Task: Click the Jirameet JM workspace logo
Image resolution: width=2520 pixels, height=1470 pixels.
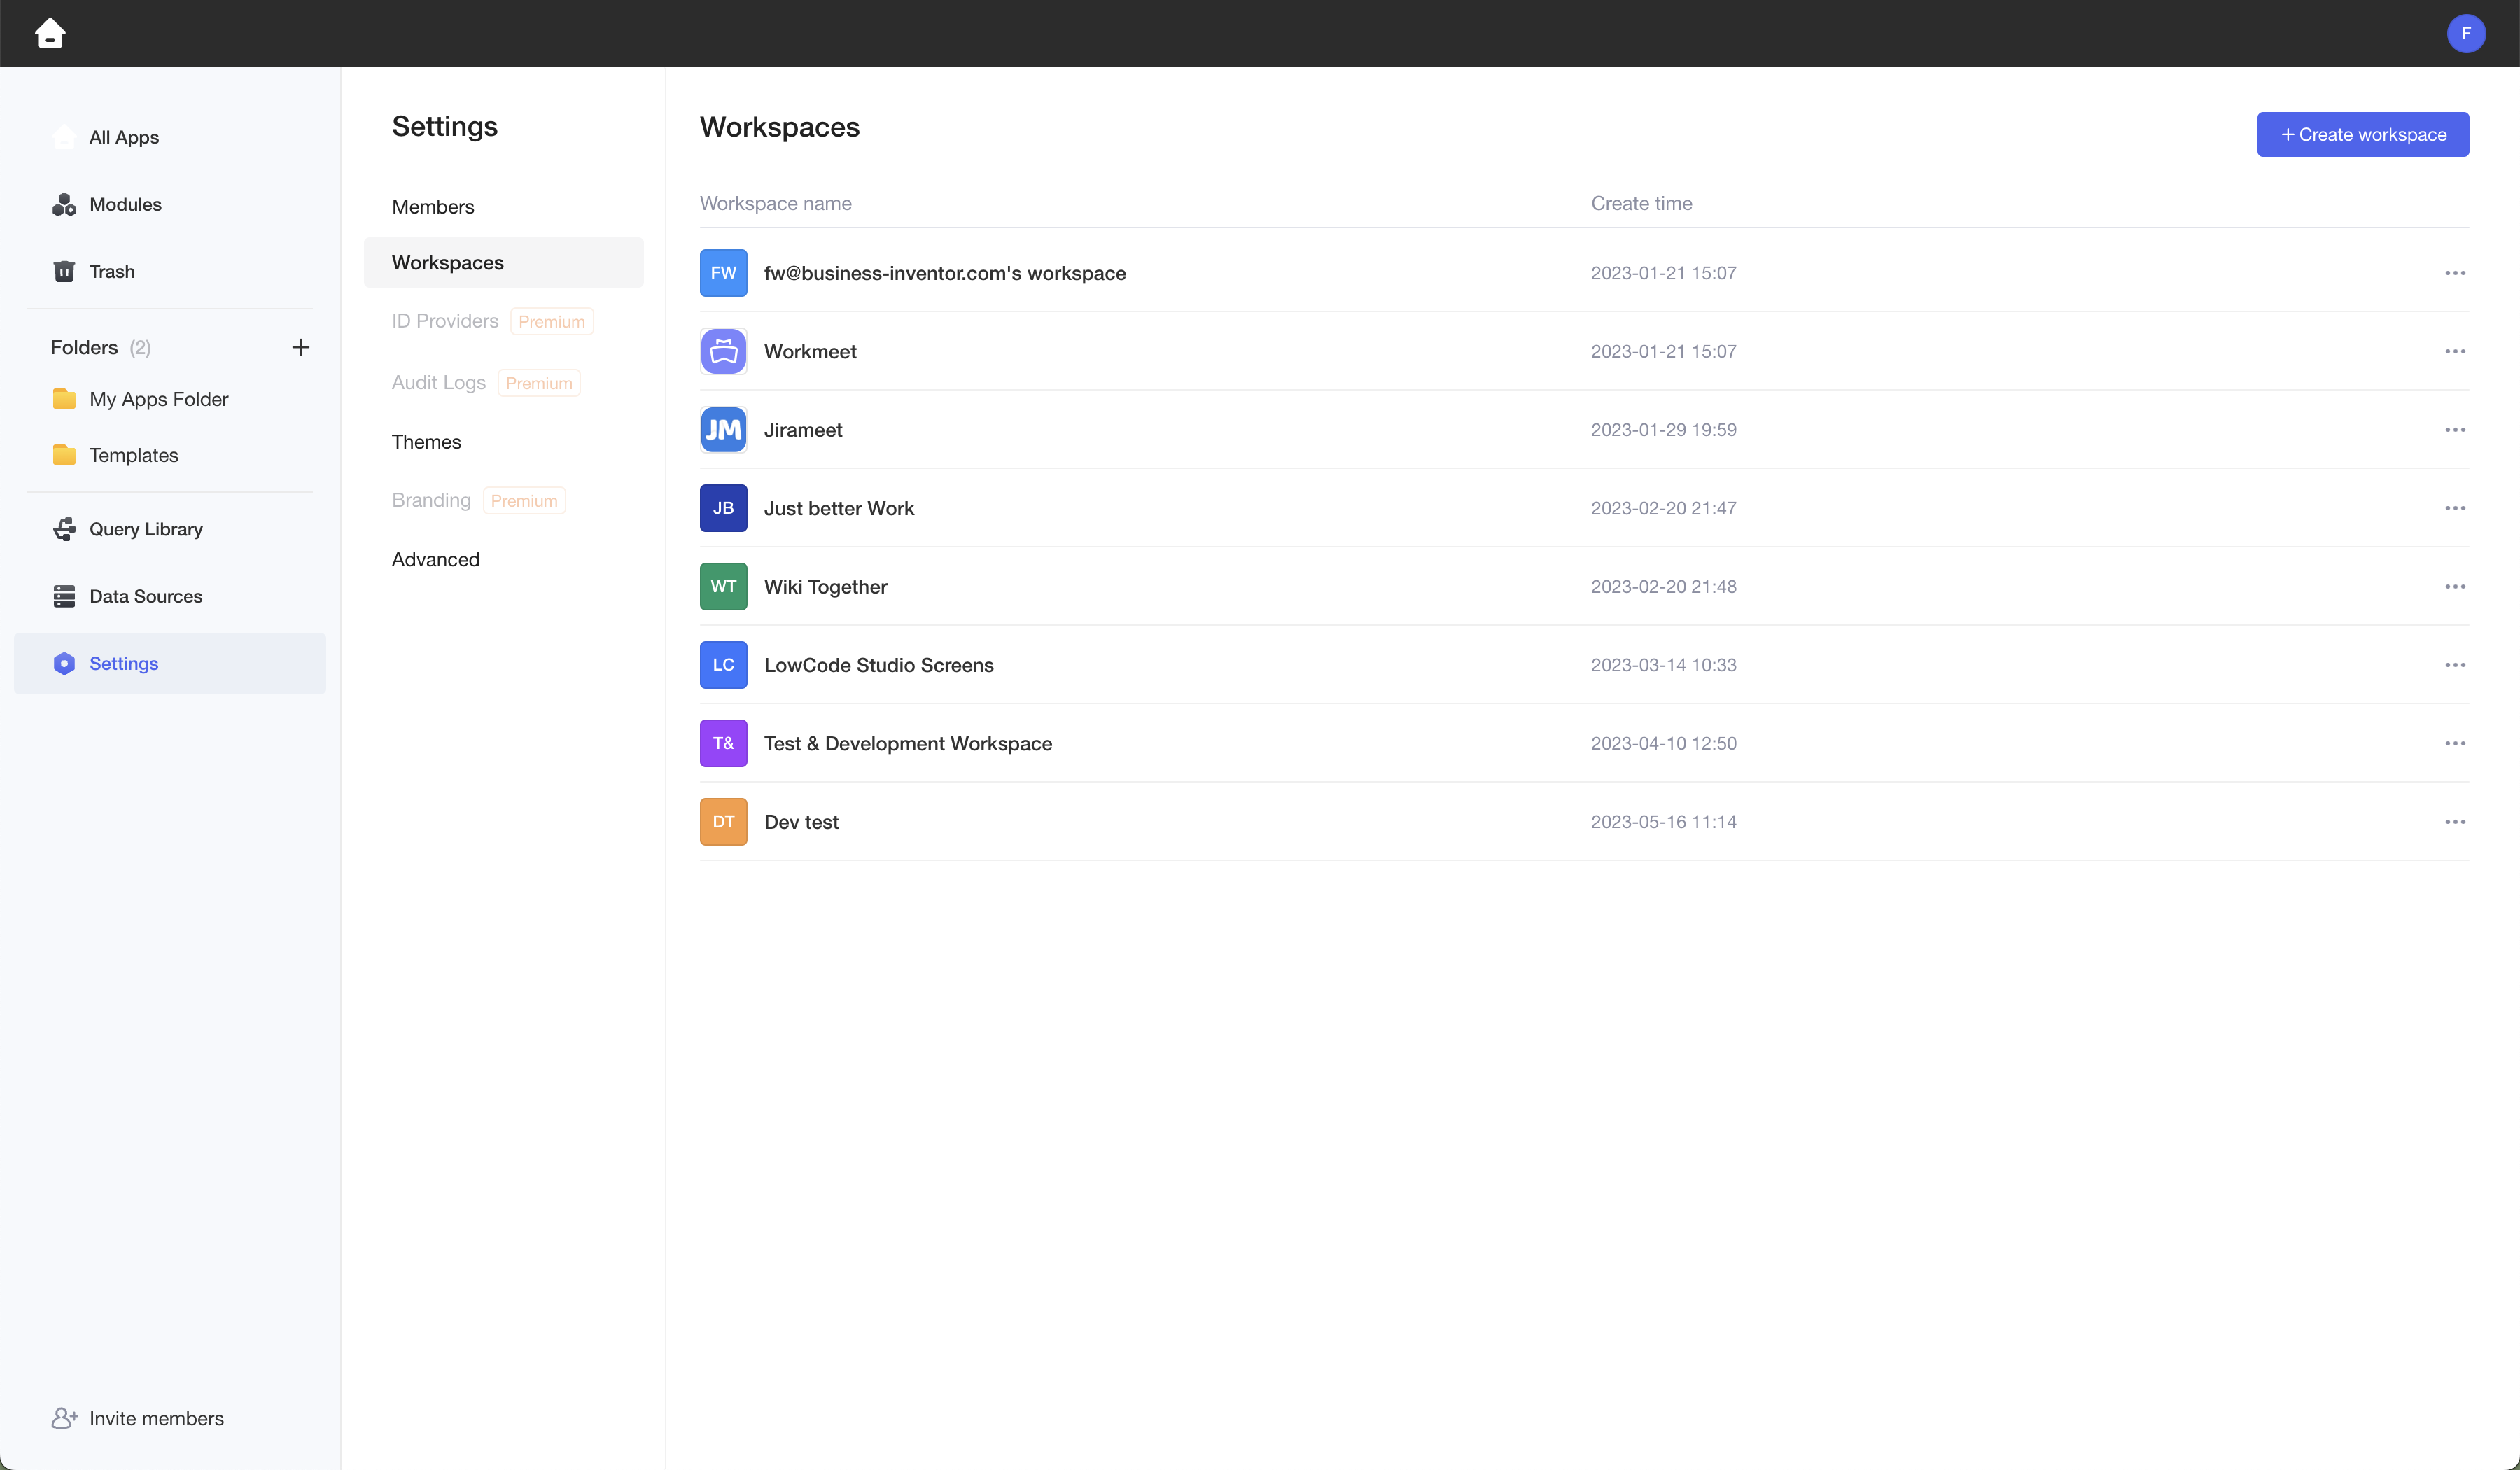Action: 723,430
